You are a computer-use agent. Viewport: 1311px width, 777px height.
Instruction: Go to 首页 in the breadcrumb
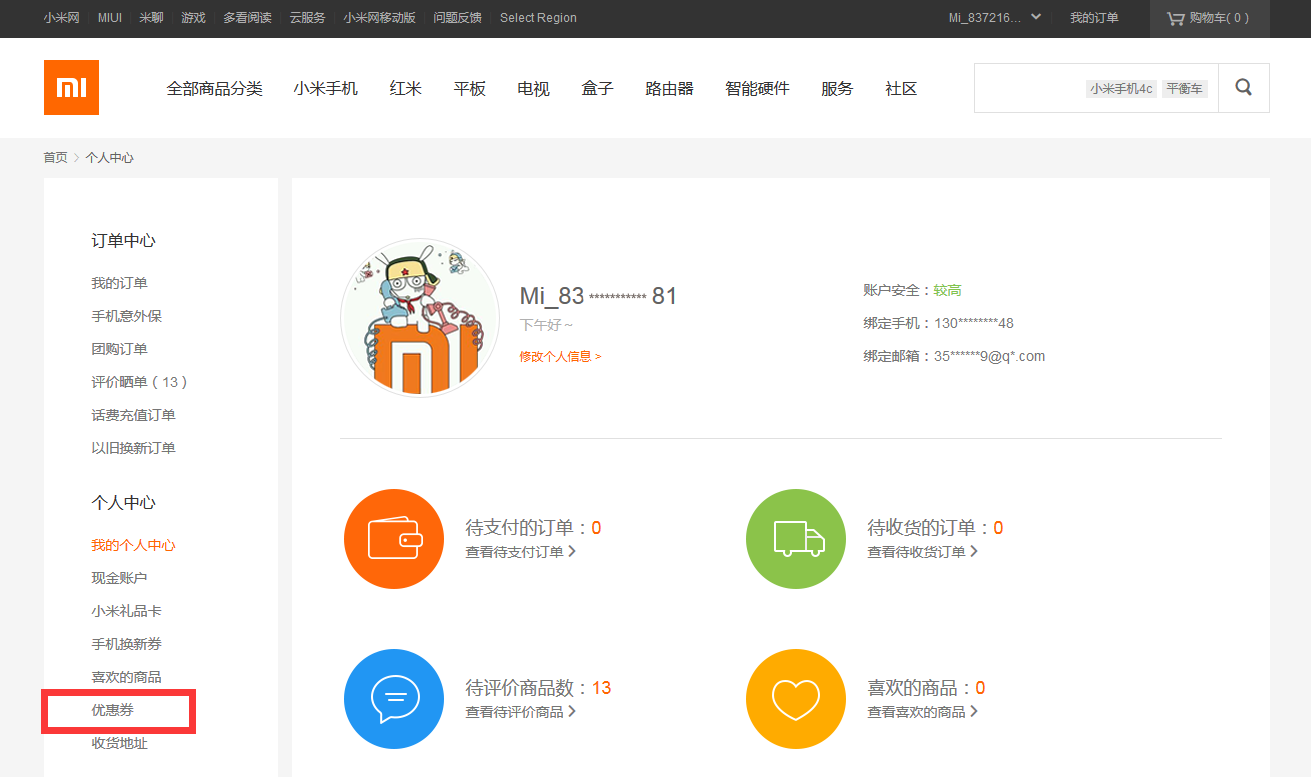pyautogui.click(x=55, y=158)
